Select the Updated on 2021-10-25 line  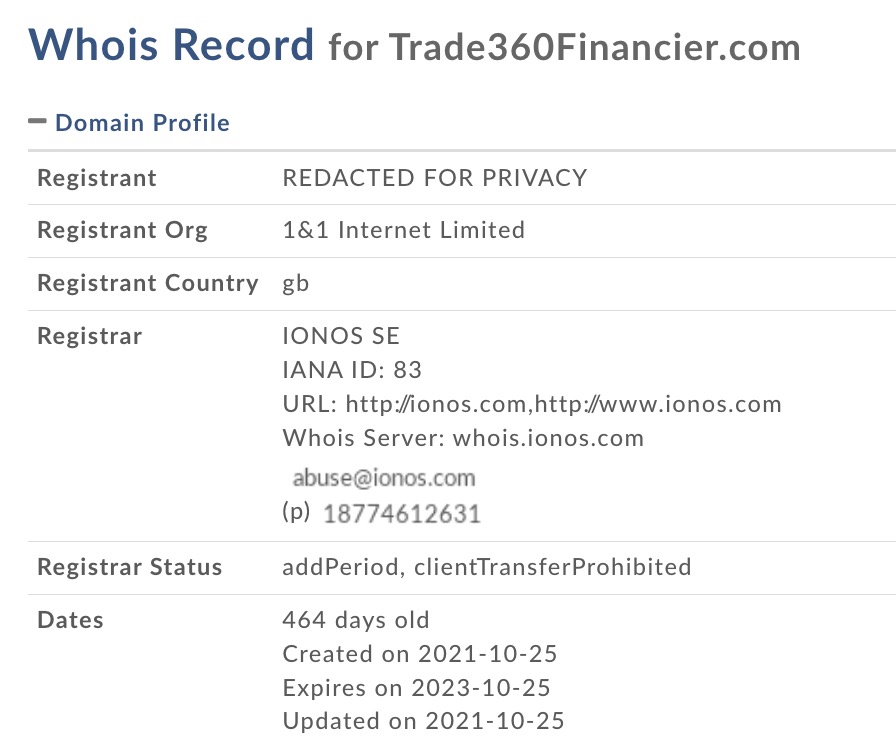[423, 721]
